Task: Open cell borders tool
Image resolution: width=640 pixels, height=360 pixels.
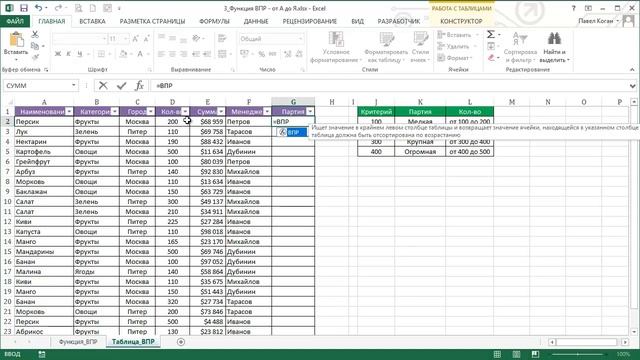Action: (x=101, y=54)
